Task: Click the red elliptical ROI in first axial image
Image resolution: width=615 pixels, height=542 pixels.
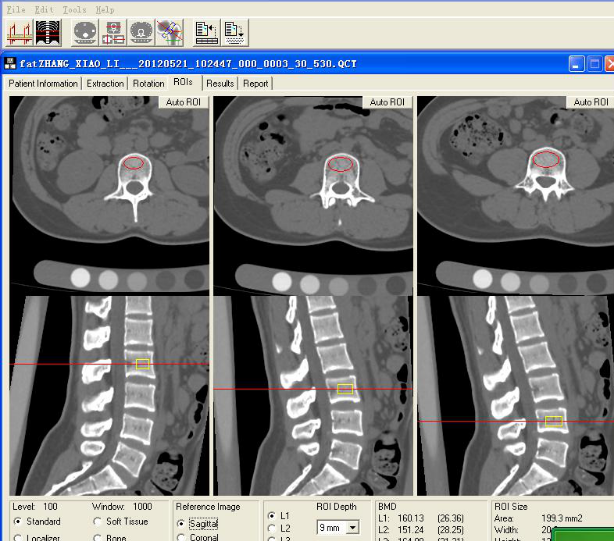Action: pos(134,162)
